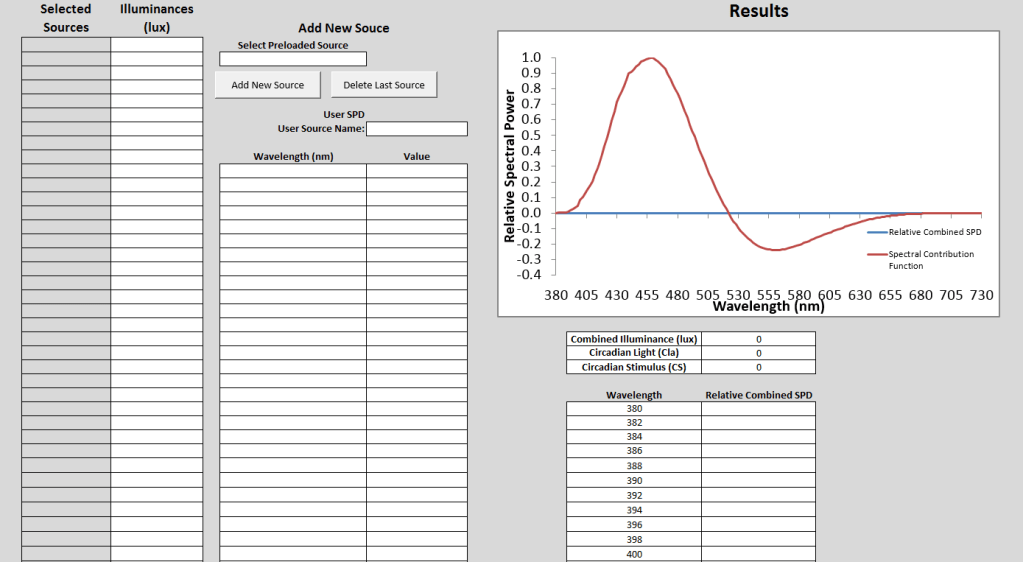The height and width of the screenshot is (562, 1023).
Task: Click the Results heading above the chart
Action: pyautogui.click(x=758, y=11)
